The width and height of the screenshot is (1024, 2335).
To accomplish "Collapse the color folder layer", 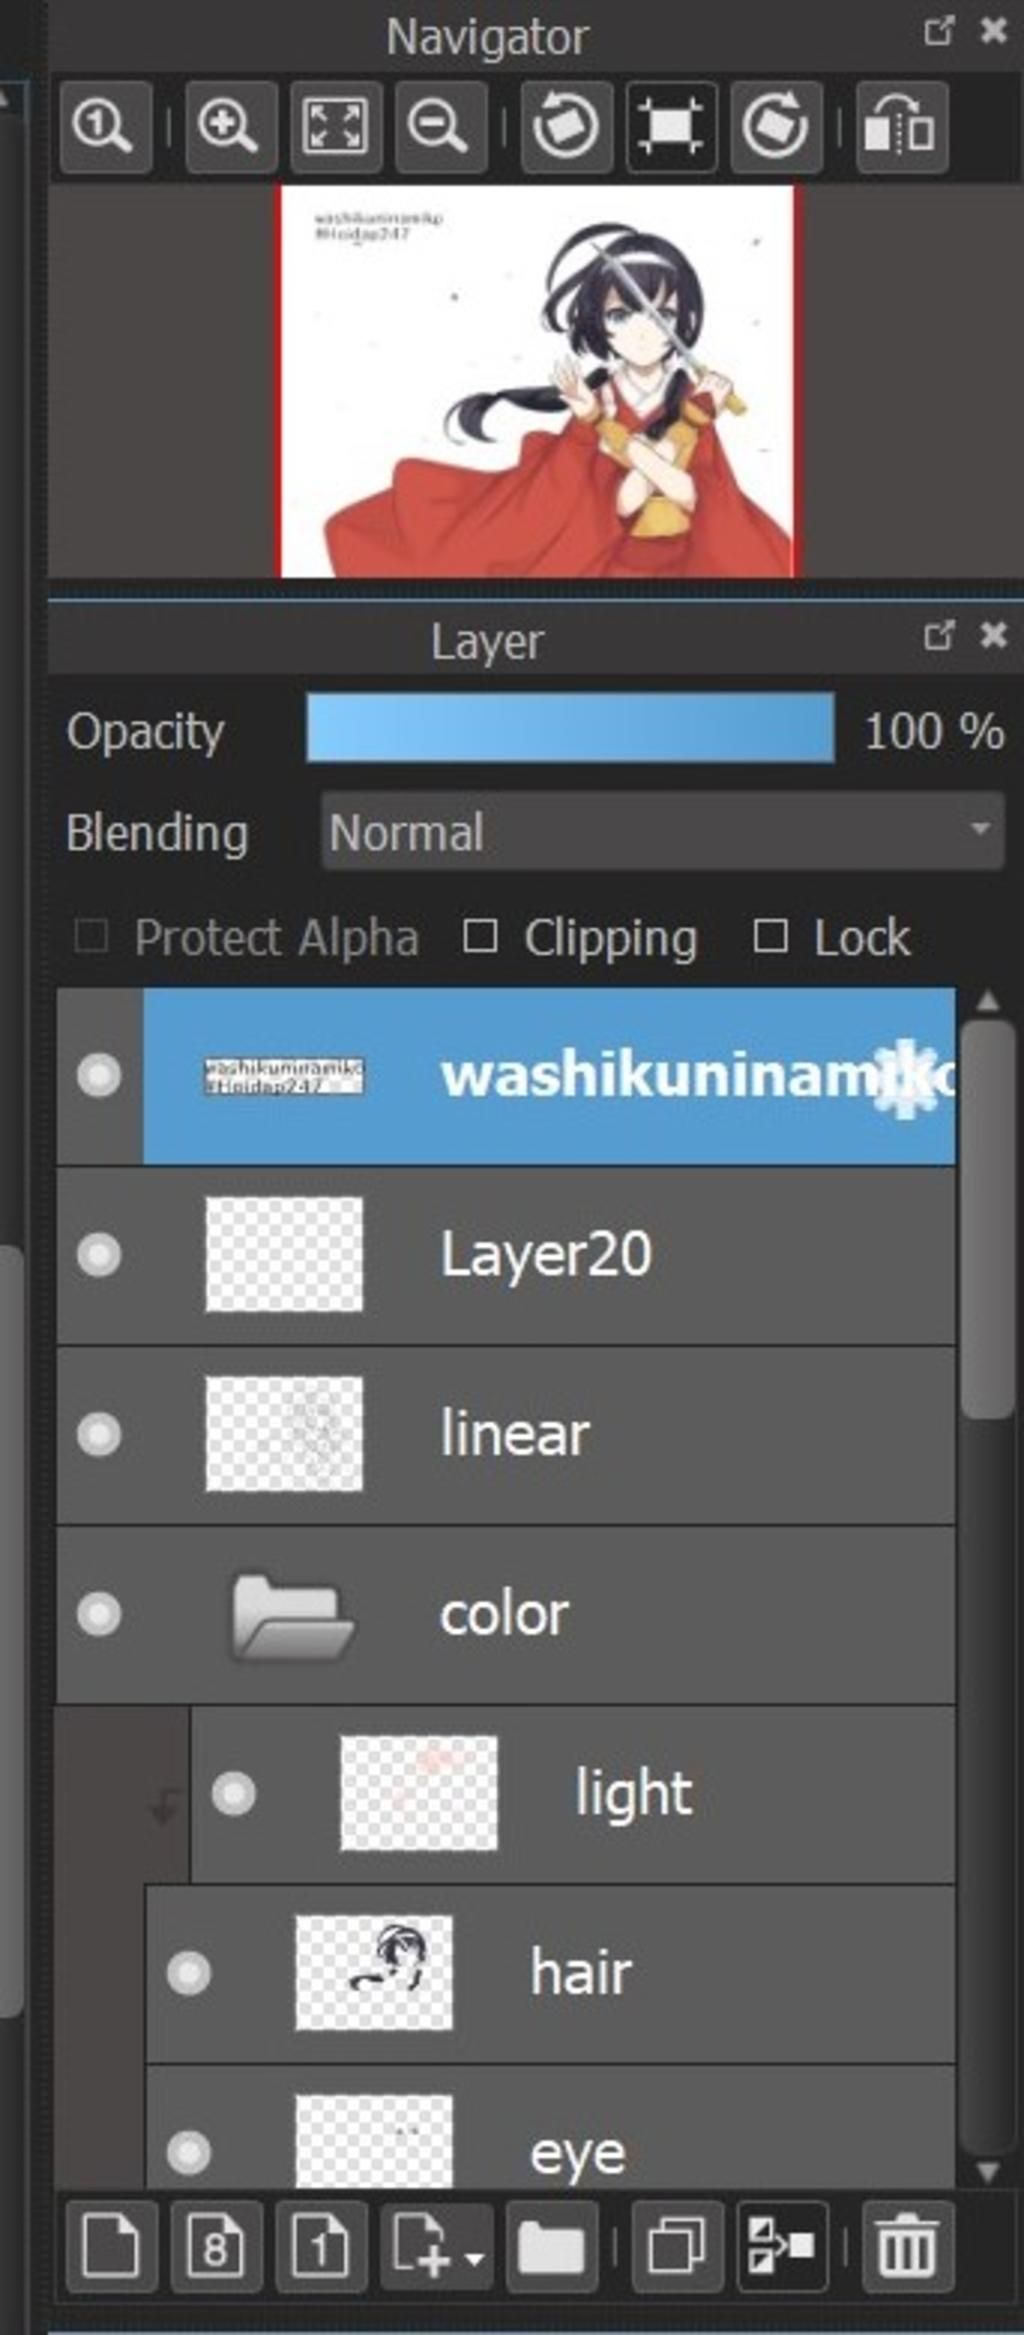I will 292,1616.
